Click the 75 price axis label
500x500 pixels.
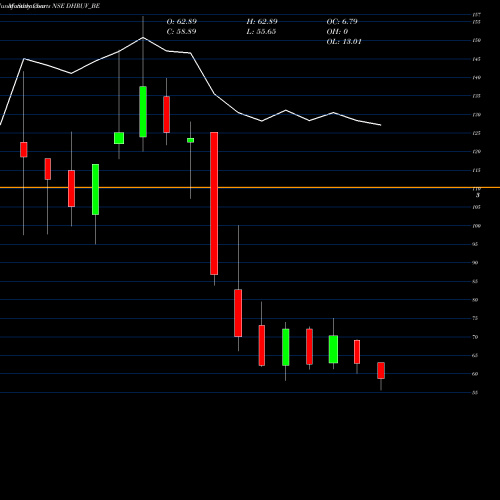475,318
